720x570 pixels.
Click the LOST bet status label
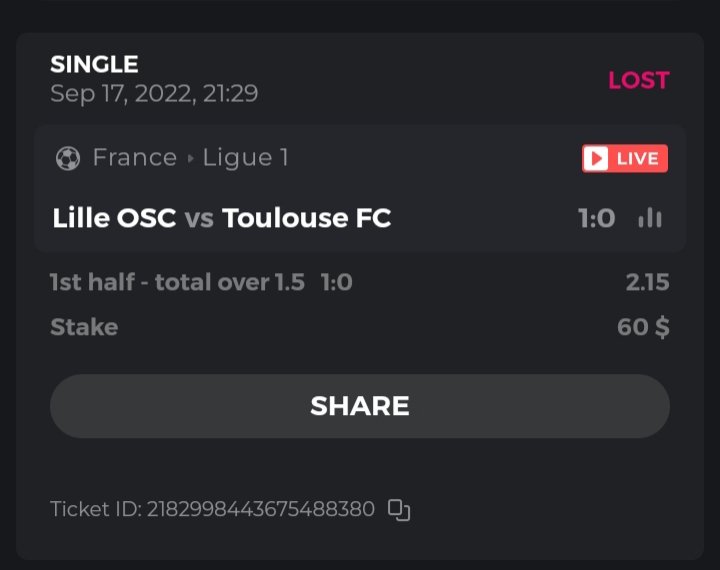point(638,80)
